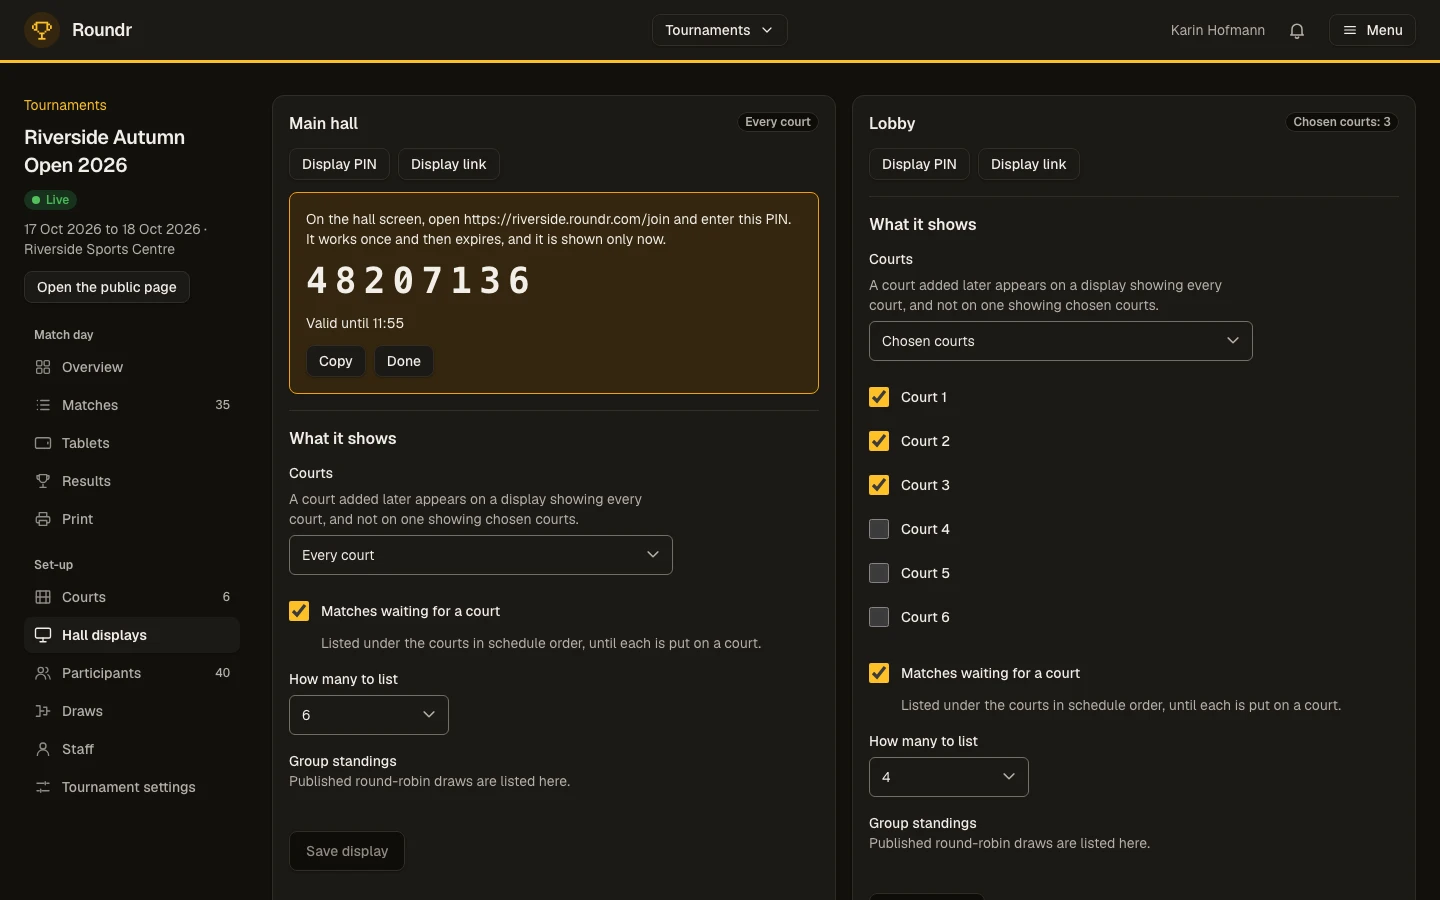Go to Overview in the sidebar
This screenshot has height=900, width=1440.
tap(132, 367)
